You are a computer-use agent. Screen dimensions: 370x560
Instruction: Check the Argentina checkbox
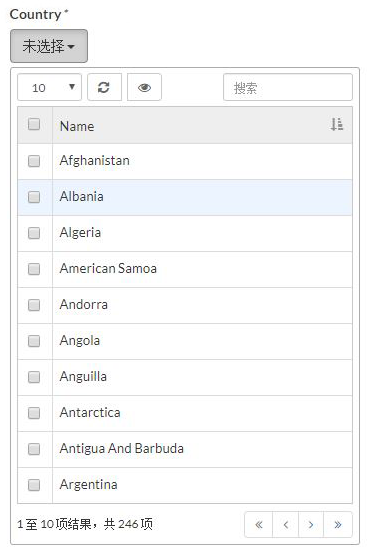[x=34, y=485]
